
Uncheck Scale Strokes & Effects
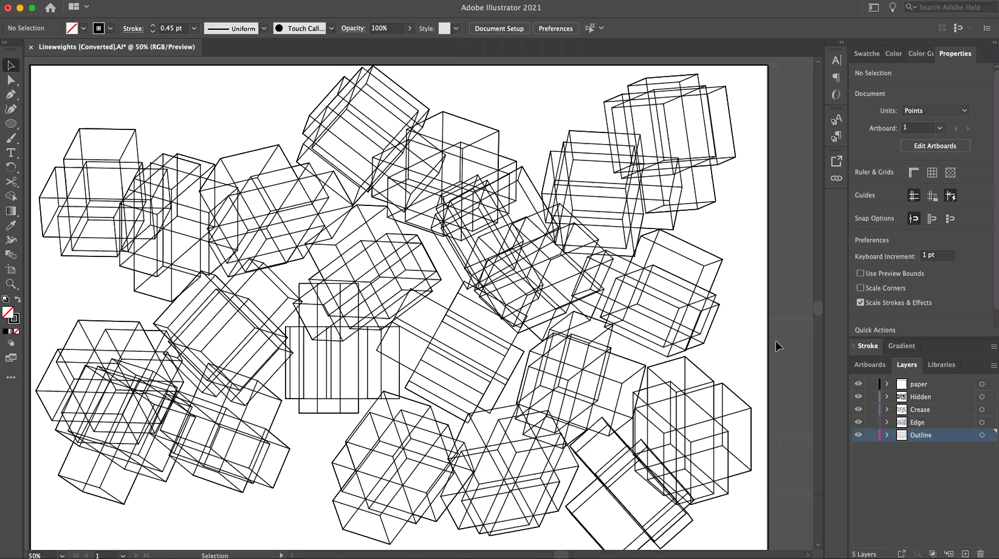(x=860, y=302)
